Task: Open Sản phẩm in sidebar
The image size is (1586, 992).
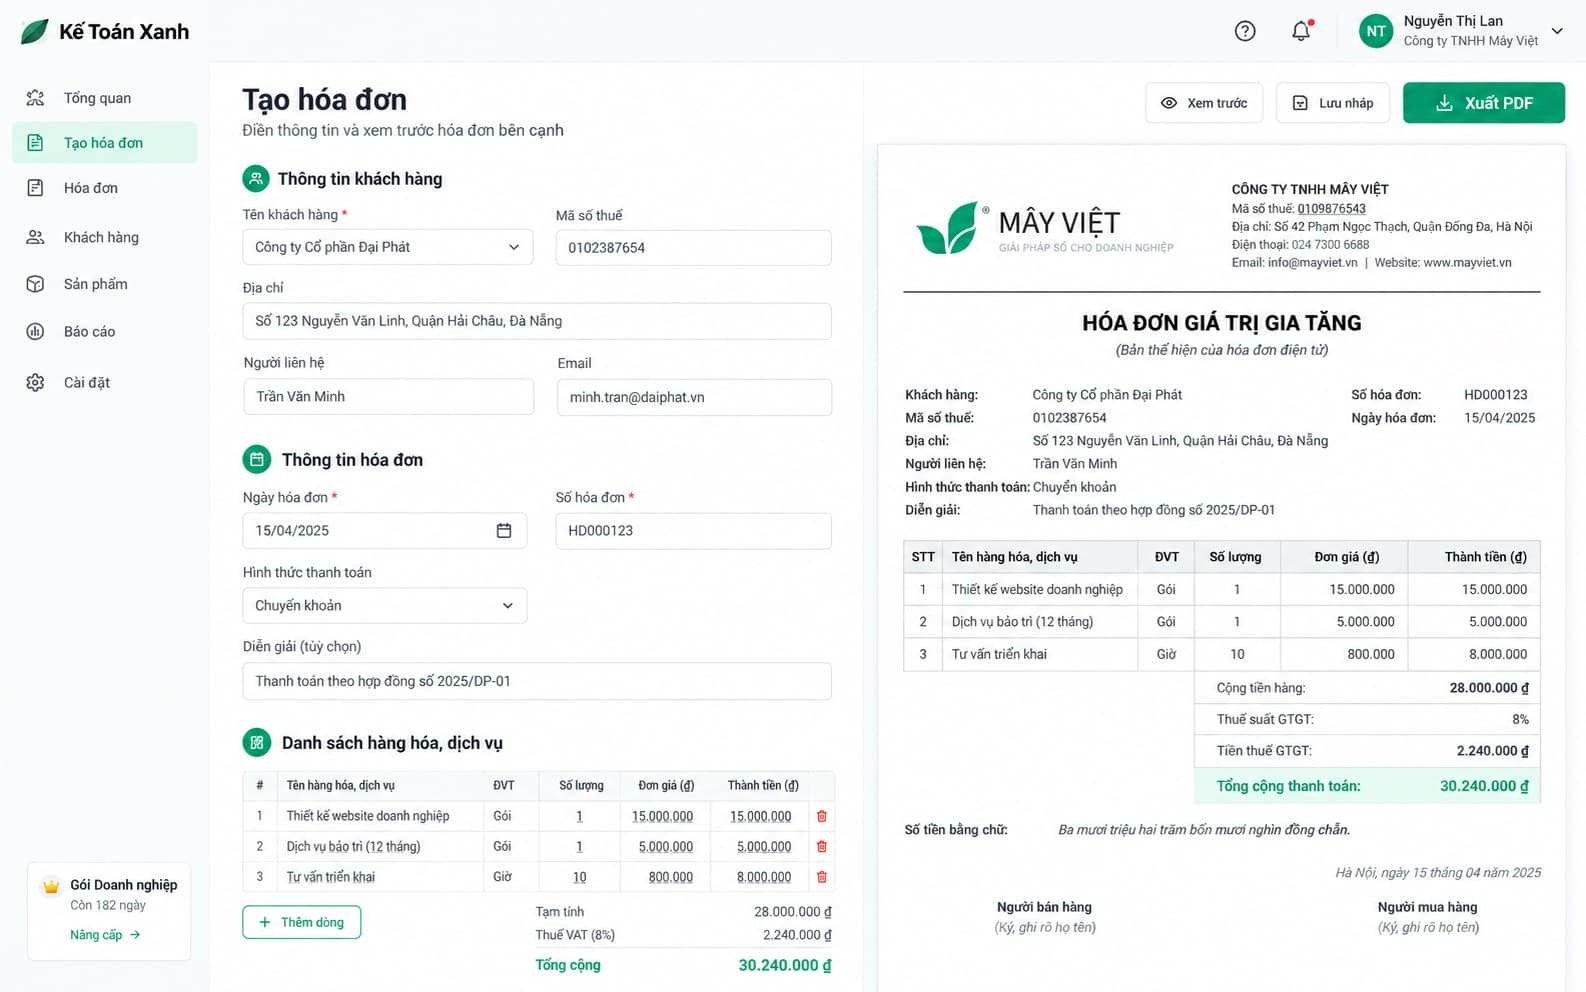Action: pos(105,284)
